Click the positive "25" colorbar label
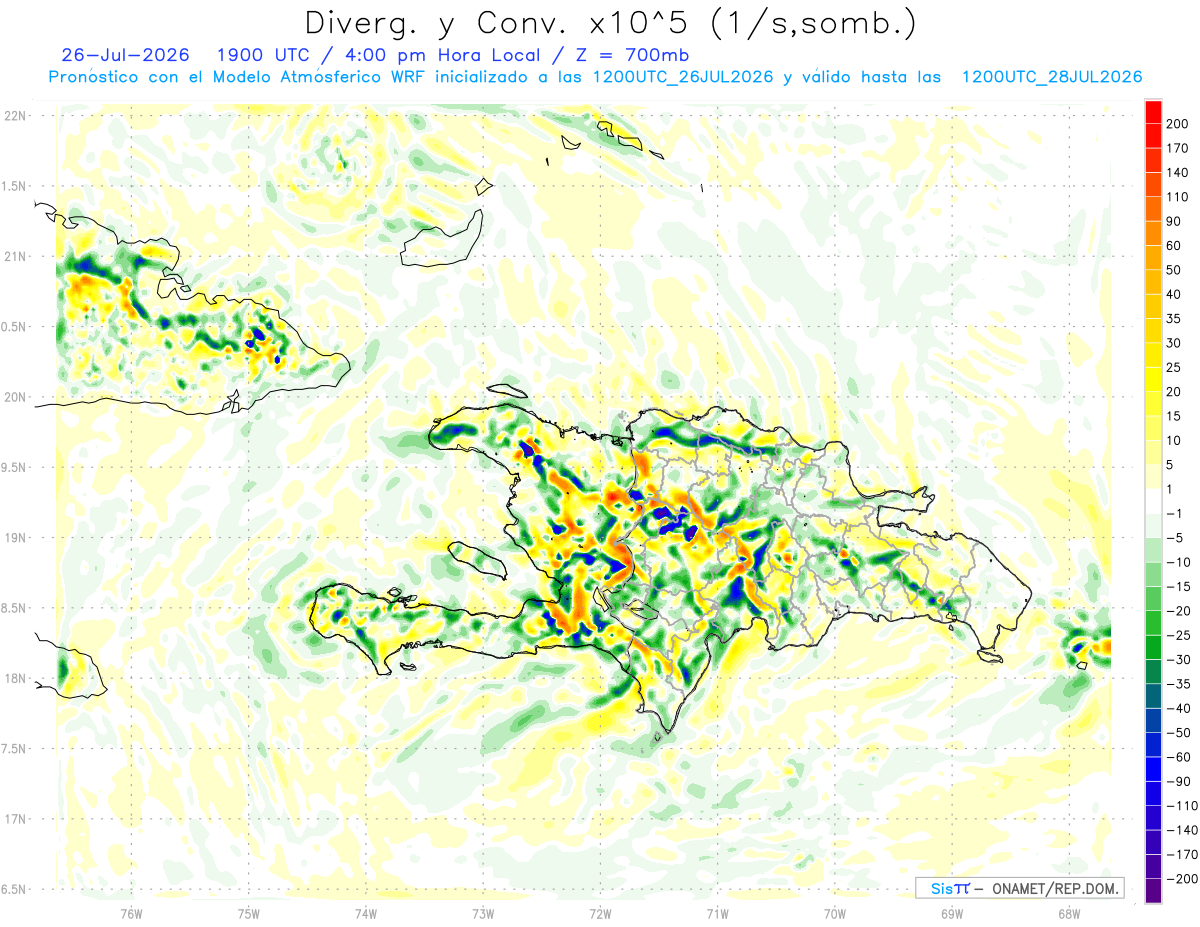 point(1175,367)
